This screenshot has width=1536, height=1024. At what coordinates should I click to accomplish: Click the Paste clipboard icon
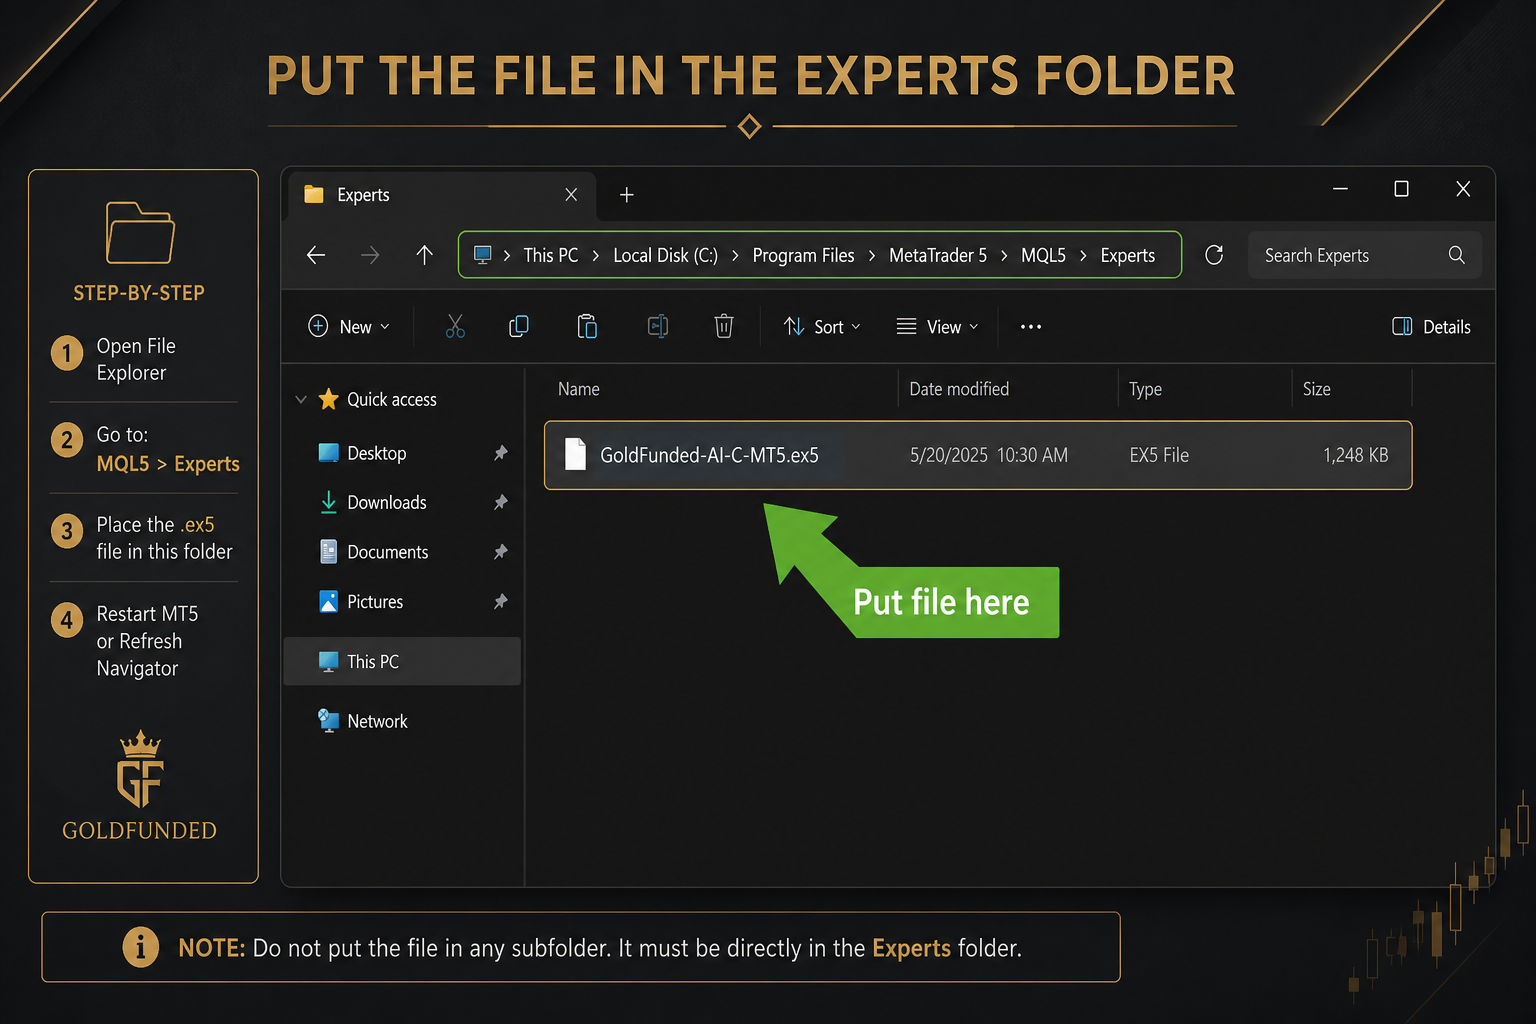pos(587,326)
